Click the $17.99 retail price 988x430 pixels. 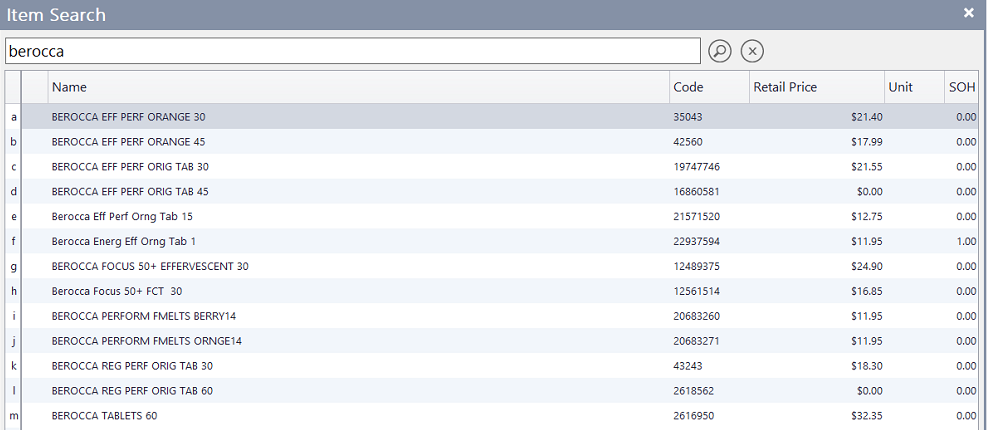(868, 142)
